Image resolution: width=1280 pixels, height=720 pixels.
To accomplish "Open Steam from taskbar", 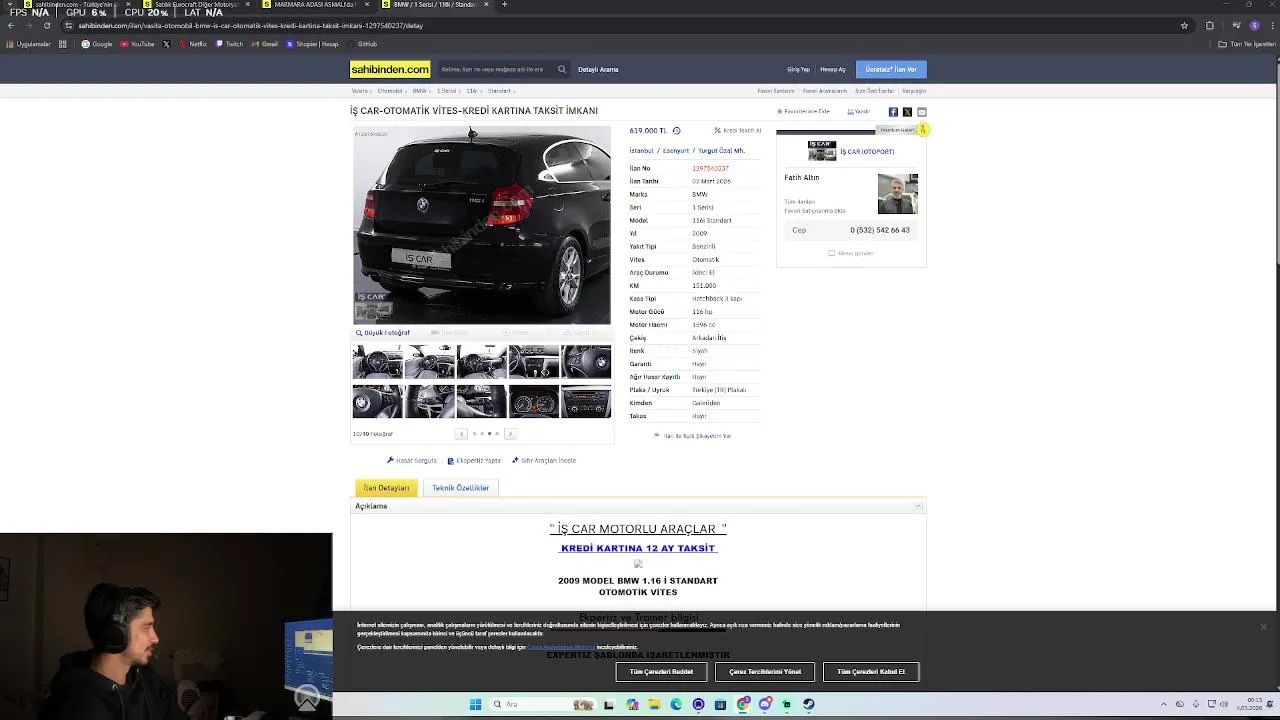I will tap(809, 704).
